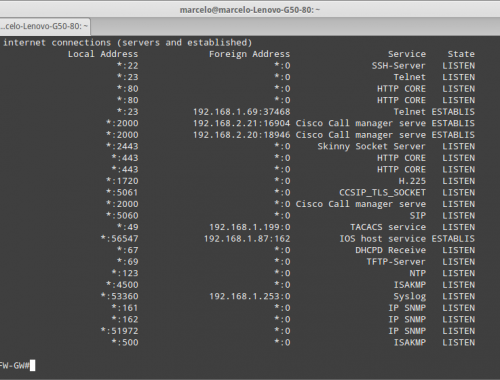Click local address *:4500

tap(122, 285)
